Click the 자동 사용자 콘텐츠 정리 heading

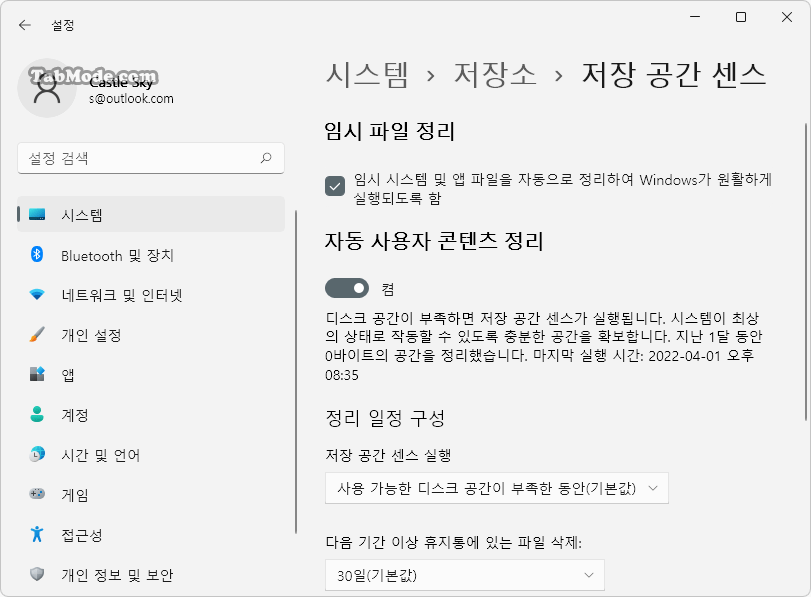pyautogui.click(x=434, y=241)
